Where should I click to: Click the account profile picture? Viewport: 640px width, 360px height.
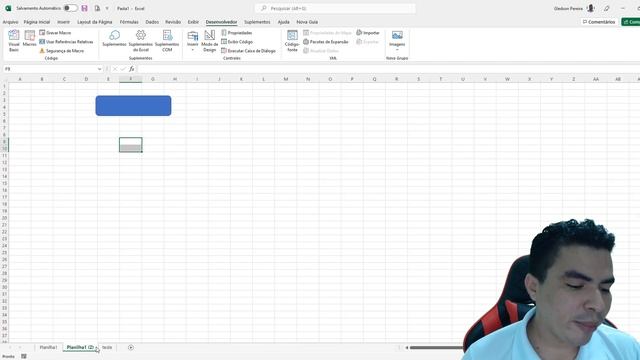[x=590, y=8]
